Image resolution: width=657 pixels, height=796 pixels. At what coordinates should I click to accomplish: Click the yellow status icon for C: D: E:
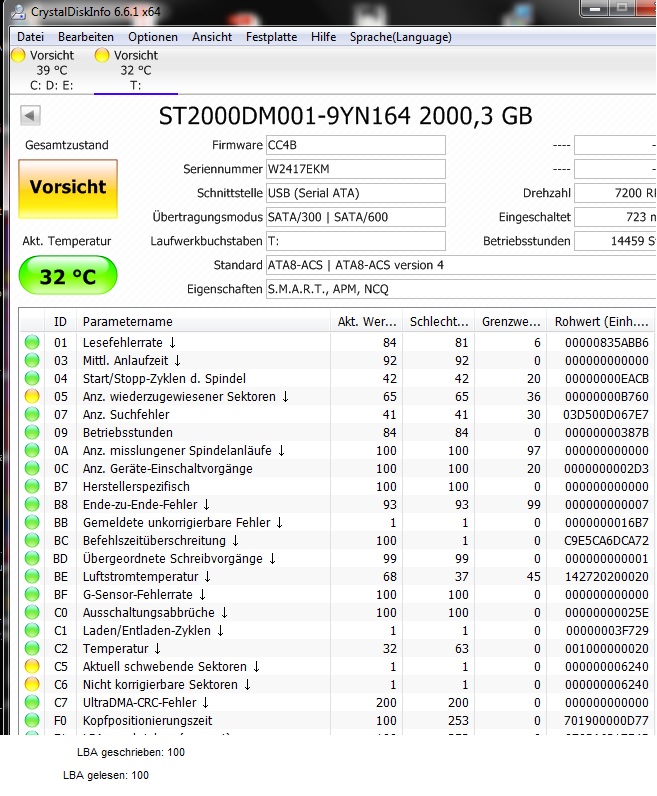[x=18, y=55]
